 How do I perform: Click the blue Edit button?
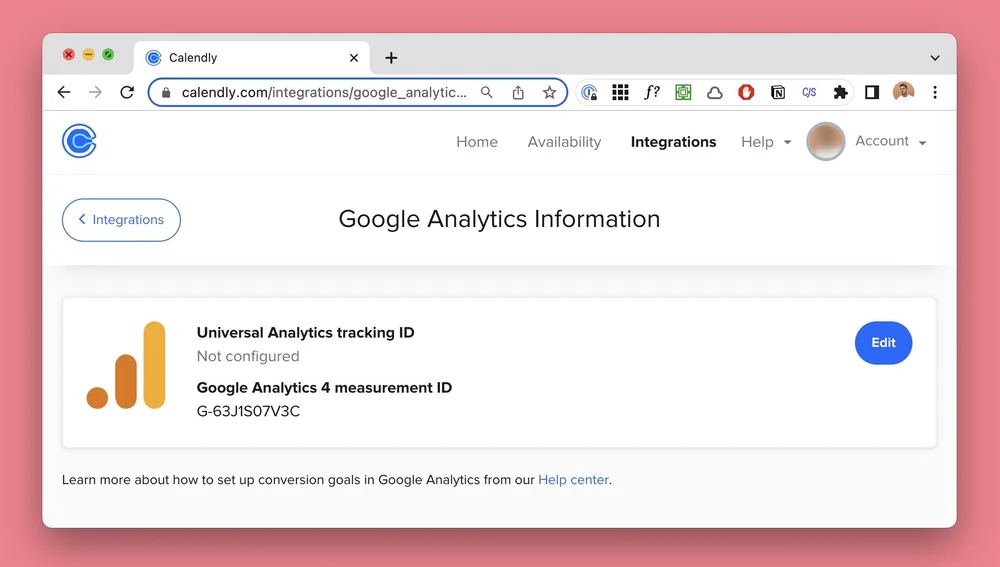883,342
